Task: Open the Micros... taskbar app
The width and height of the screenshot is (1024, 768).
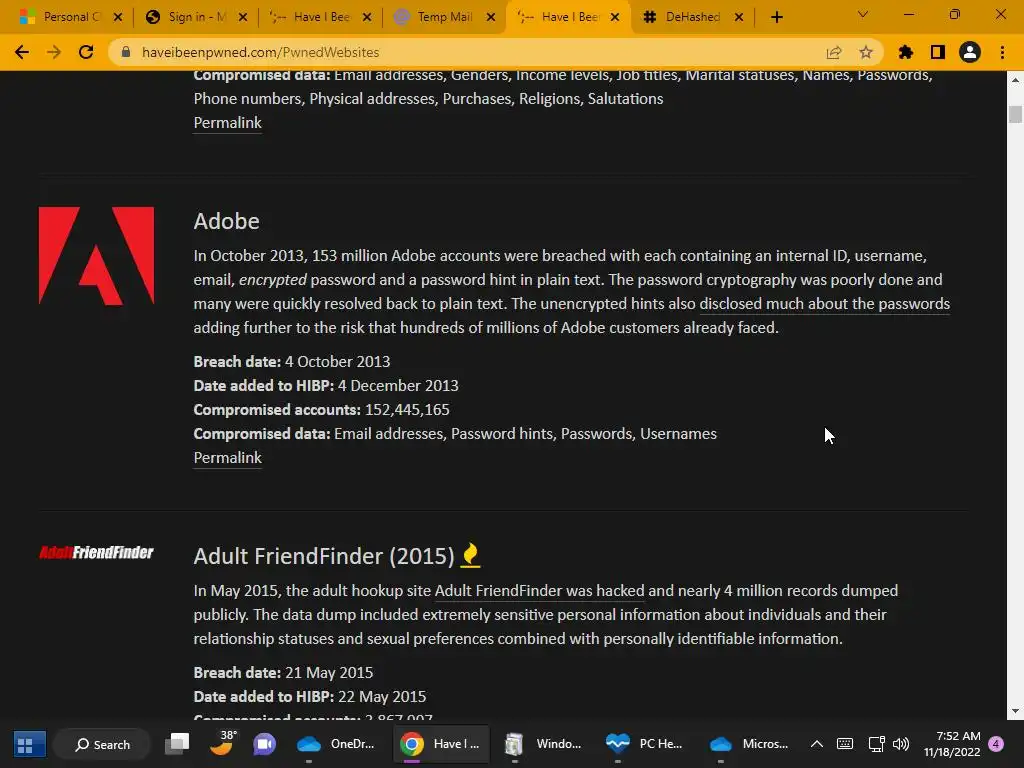Action: click(748, 744)
